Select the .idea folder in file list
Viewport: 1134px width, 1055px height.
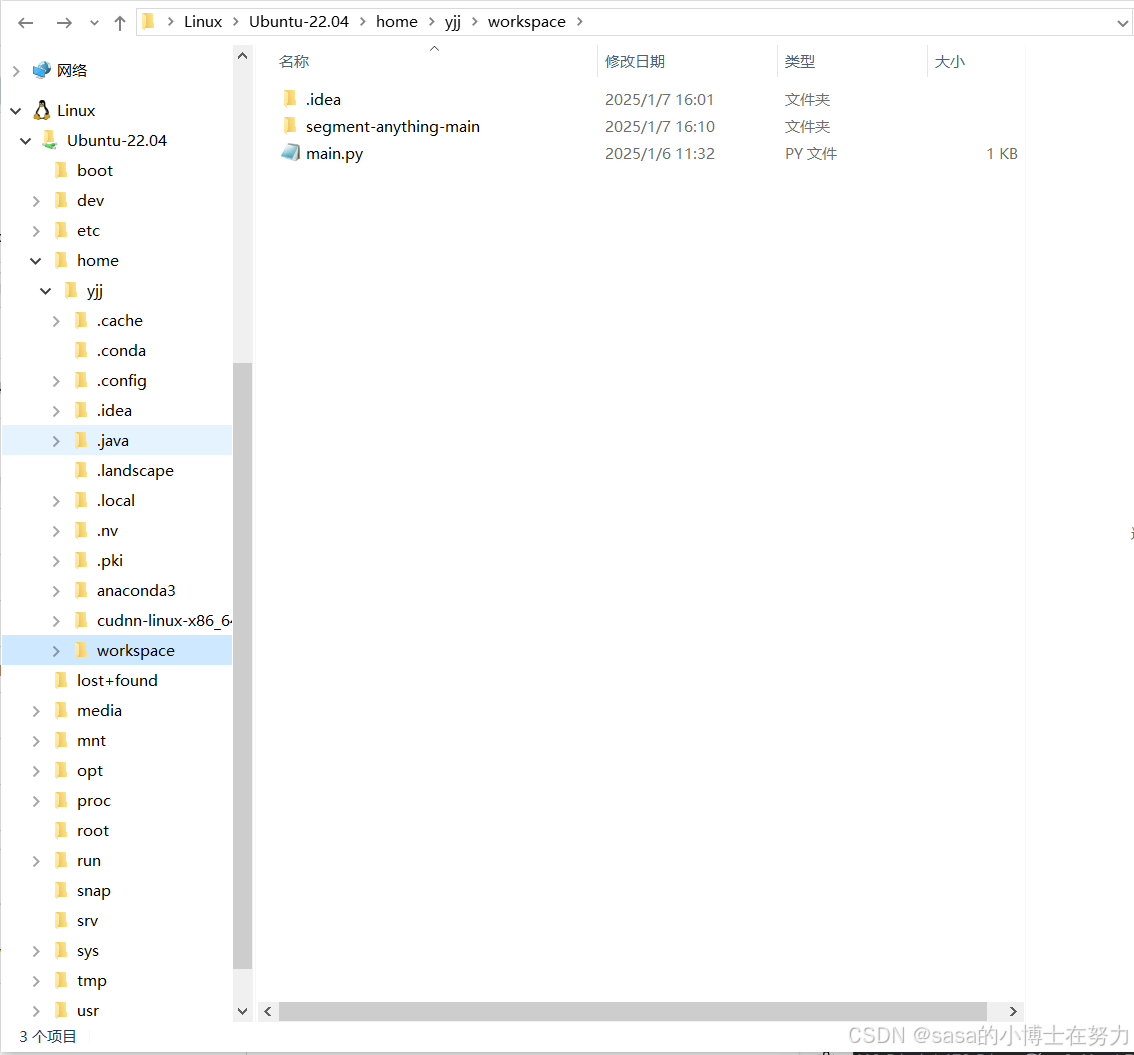(x=323, y=99)
